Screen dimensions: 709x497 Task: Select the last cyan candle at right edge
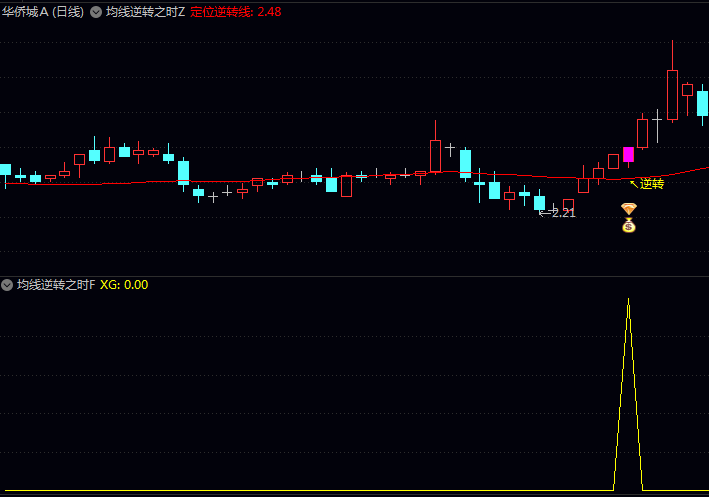702,103
